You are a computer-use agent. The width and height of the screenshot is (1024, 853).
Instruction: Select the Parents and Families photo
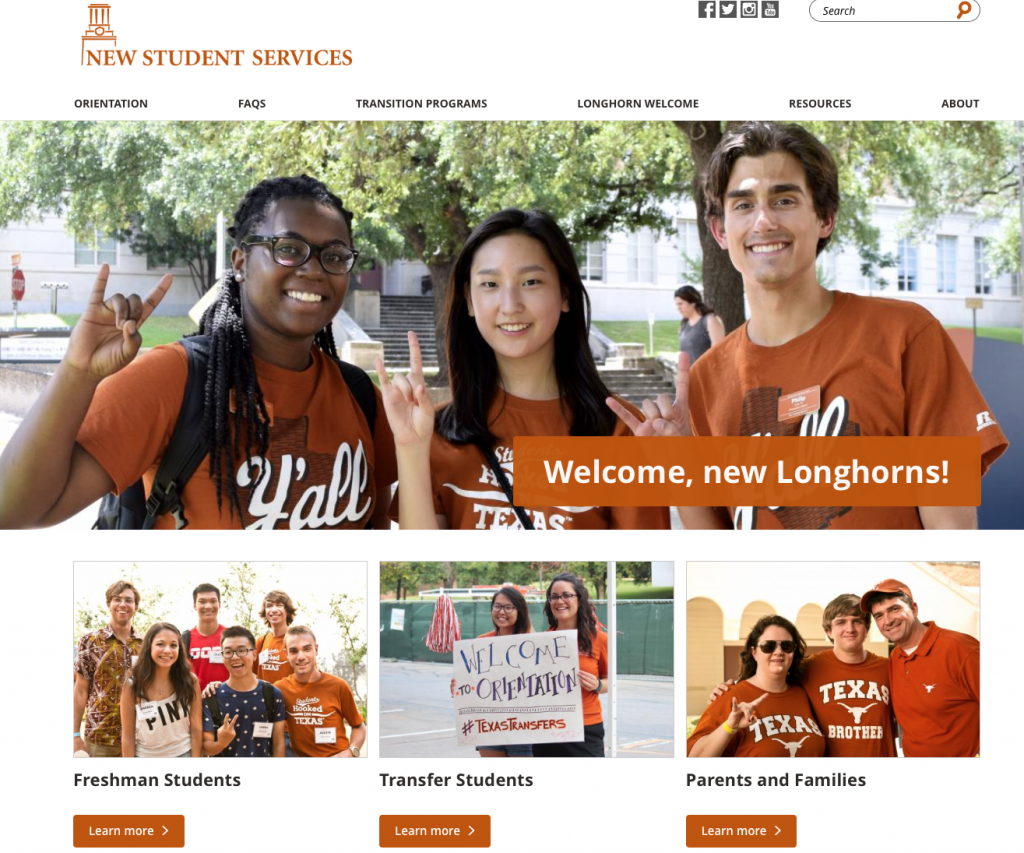(833, 659)
